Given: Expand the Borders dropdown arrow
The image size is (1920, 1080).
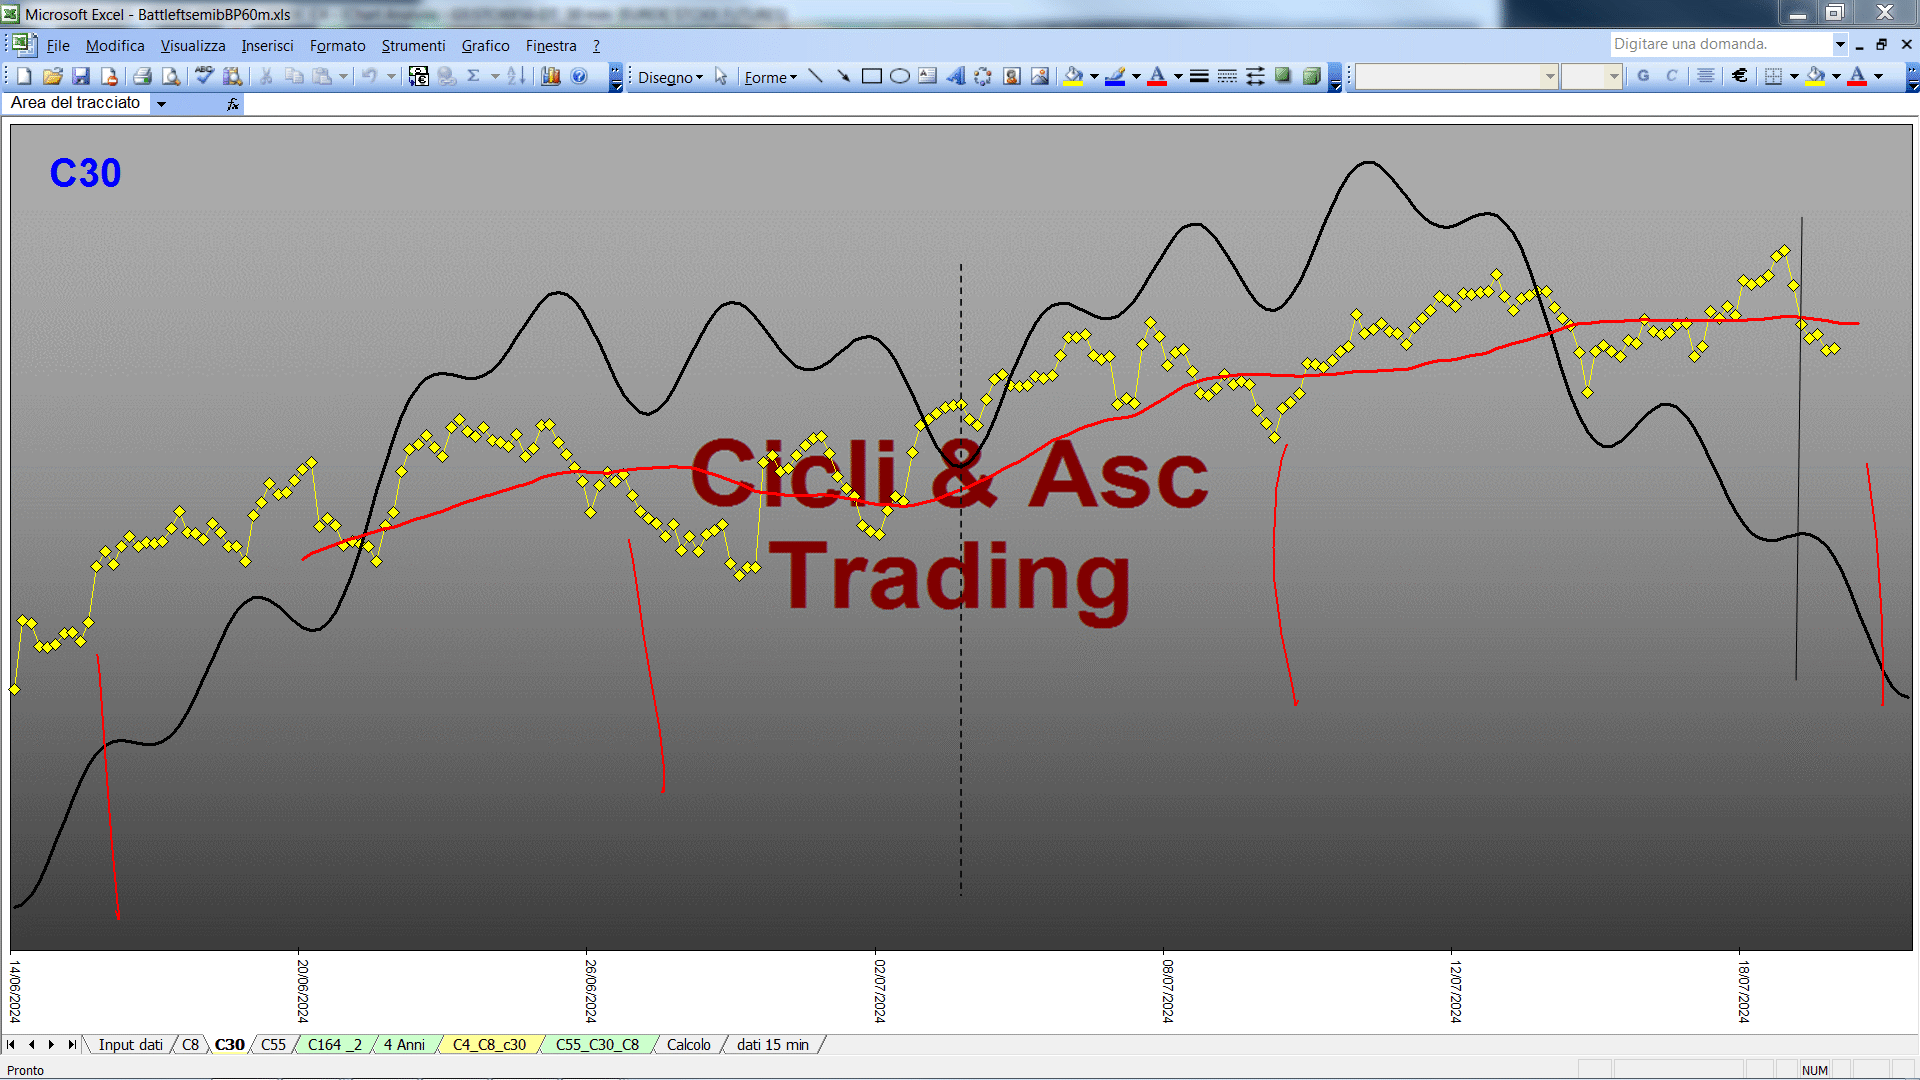Looking at the screenshot, I should click(1794, 76).
